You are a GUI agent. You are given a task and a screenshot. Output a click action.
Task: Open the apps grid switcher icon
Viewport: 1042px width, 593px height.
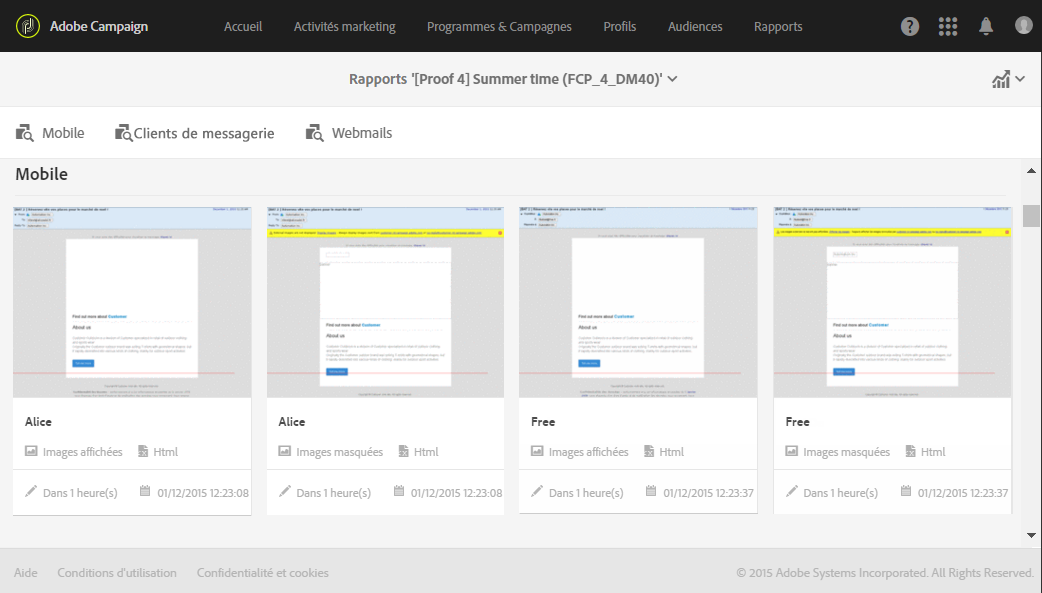[x=948, y=27]
